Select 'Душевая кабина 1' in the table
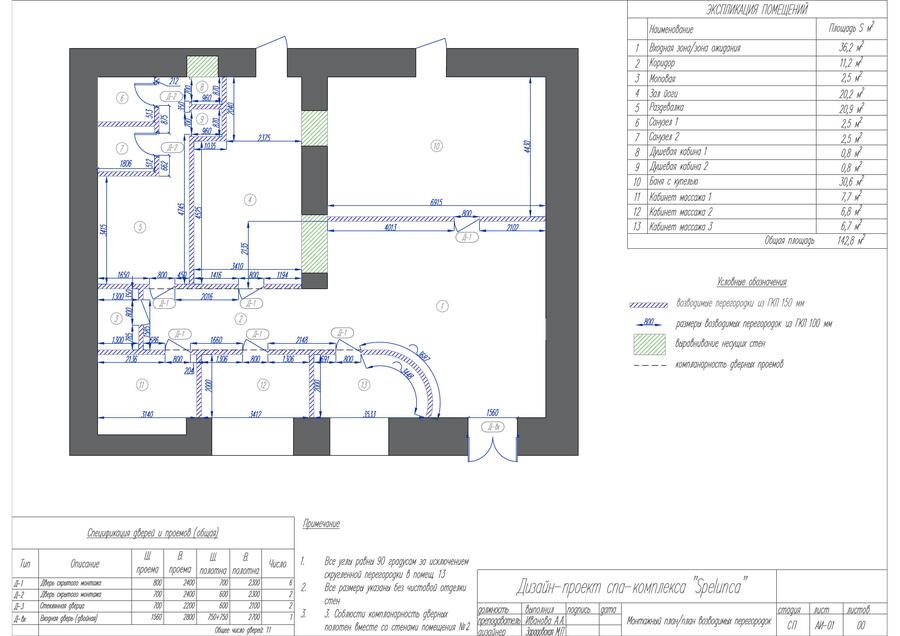The image size is (900, 636). [x=678, y=152]
